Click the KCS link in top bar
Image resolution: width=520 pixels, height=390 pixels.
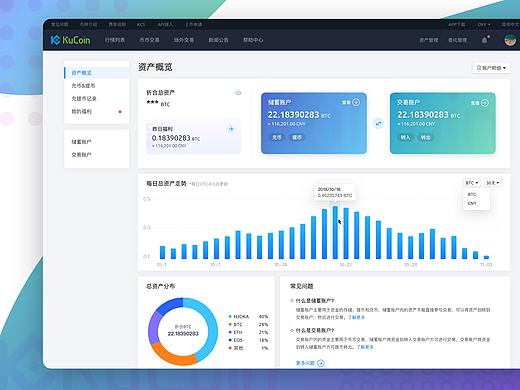click(141, 24)
